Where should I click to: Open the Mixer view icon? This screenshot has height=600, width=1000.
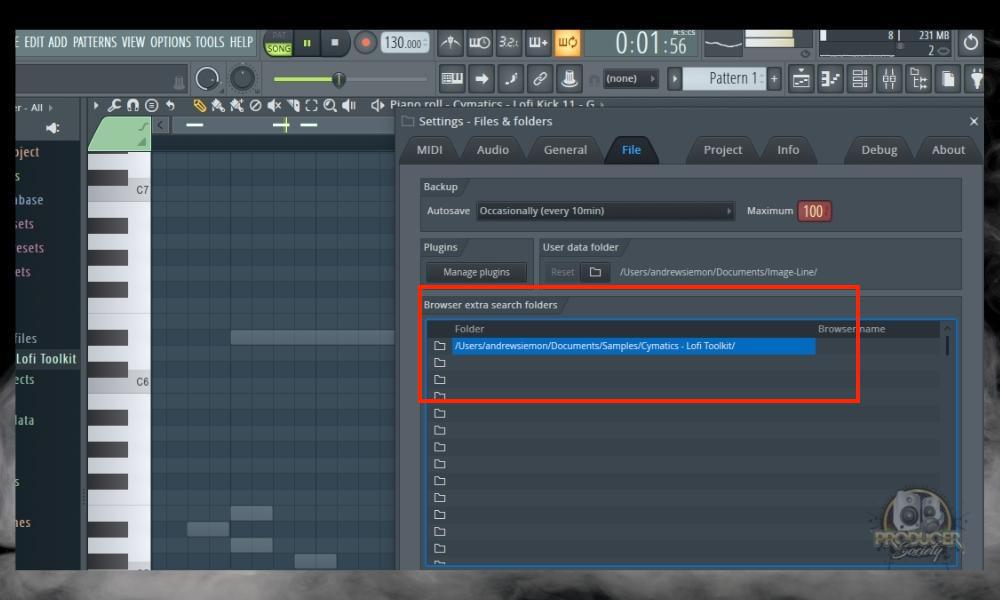tap(889, 79)
